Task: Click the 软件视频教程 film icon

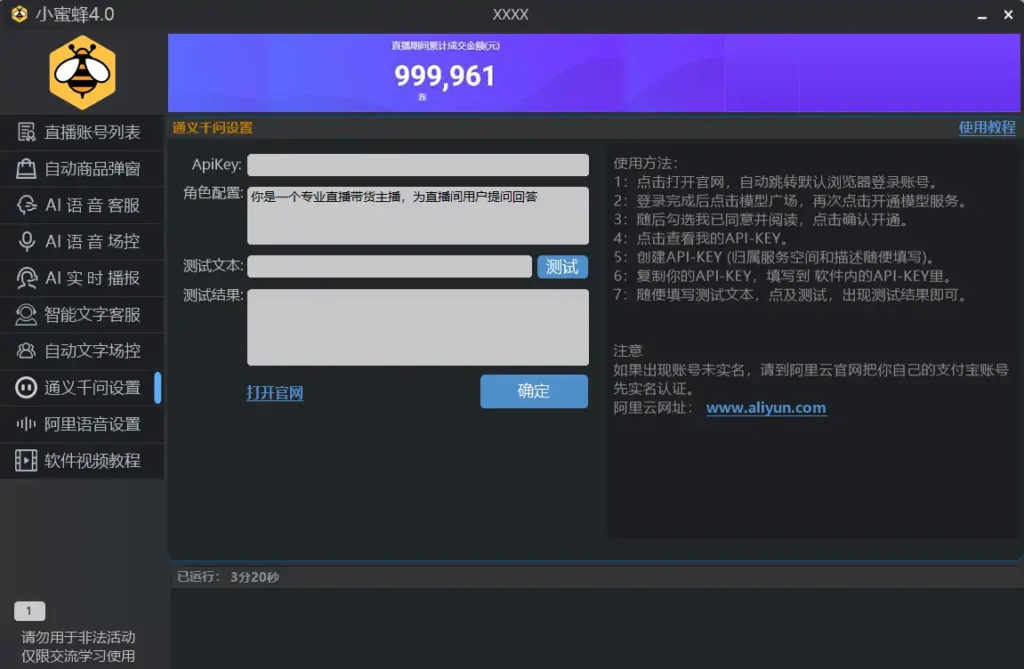Action: [26, 461]
